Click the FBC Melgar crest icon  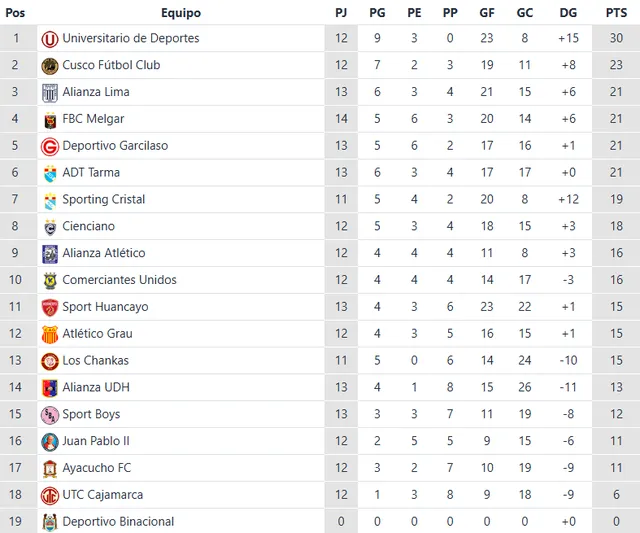pos(50,120)
